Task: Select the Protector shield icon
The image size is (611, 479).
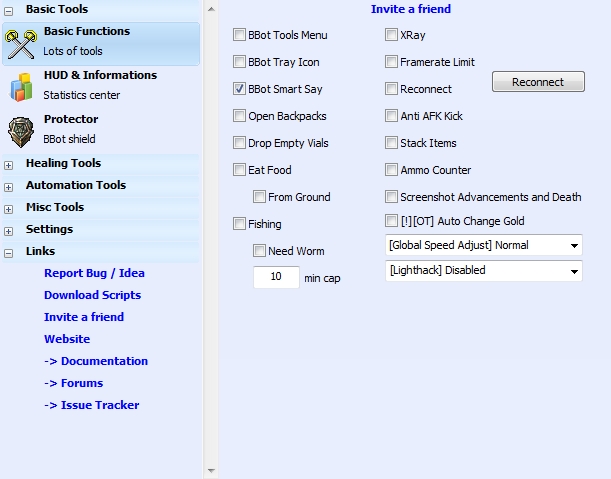Action: coord(21,130)
